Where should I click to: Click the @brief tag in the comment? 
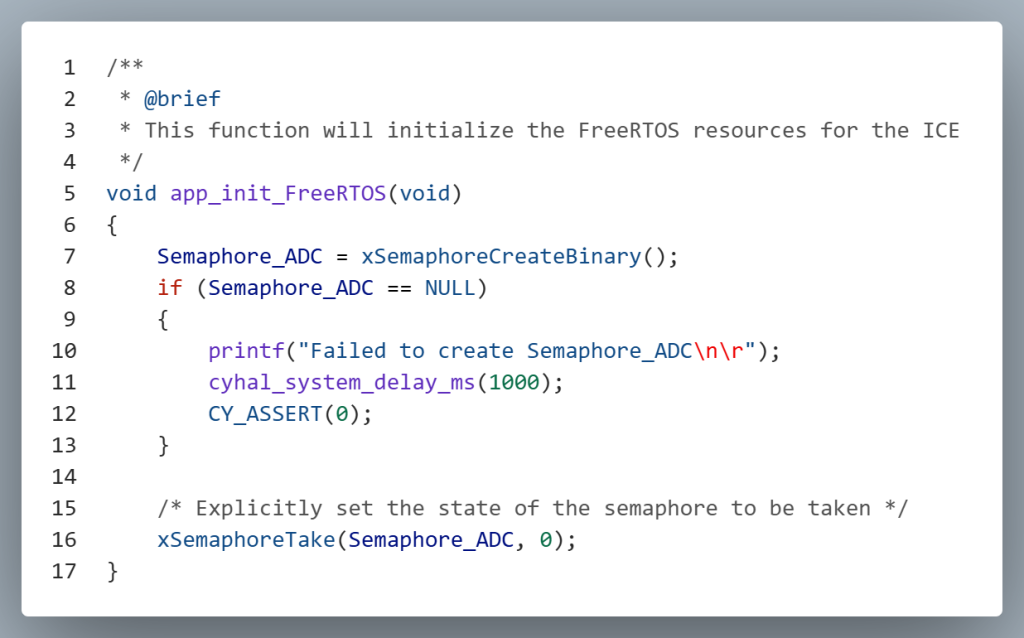[182, 99]
